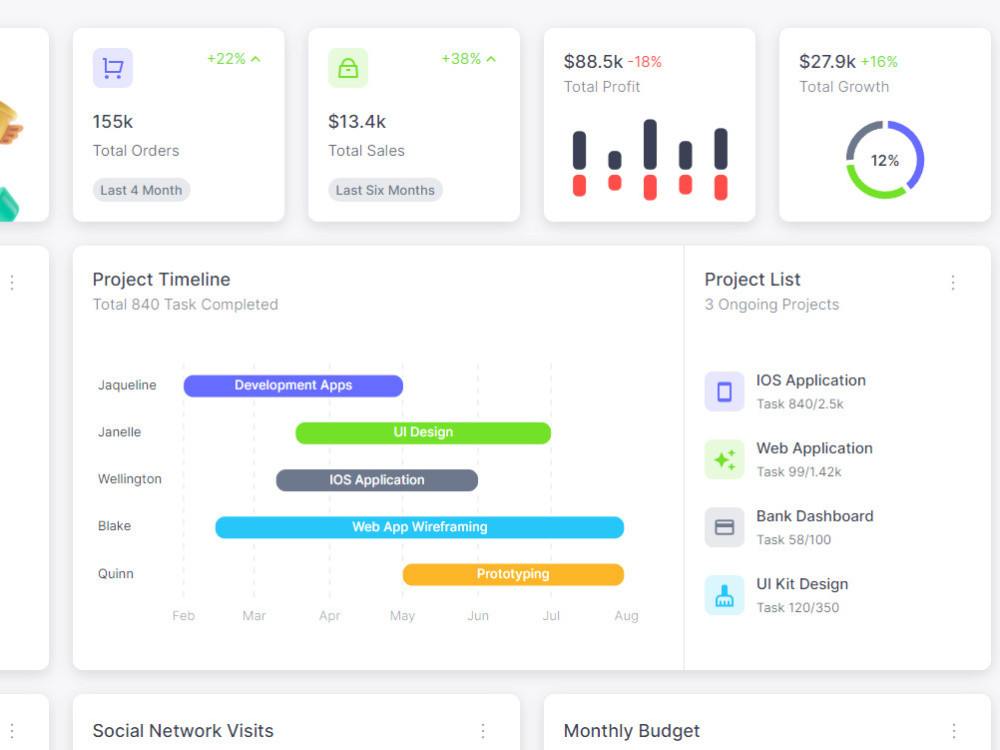This screenshot has height=750, width=1000.
Task: Click the Jaqueline row label
Action: pos(127,385)
